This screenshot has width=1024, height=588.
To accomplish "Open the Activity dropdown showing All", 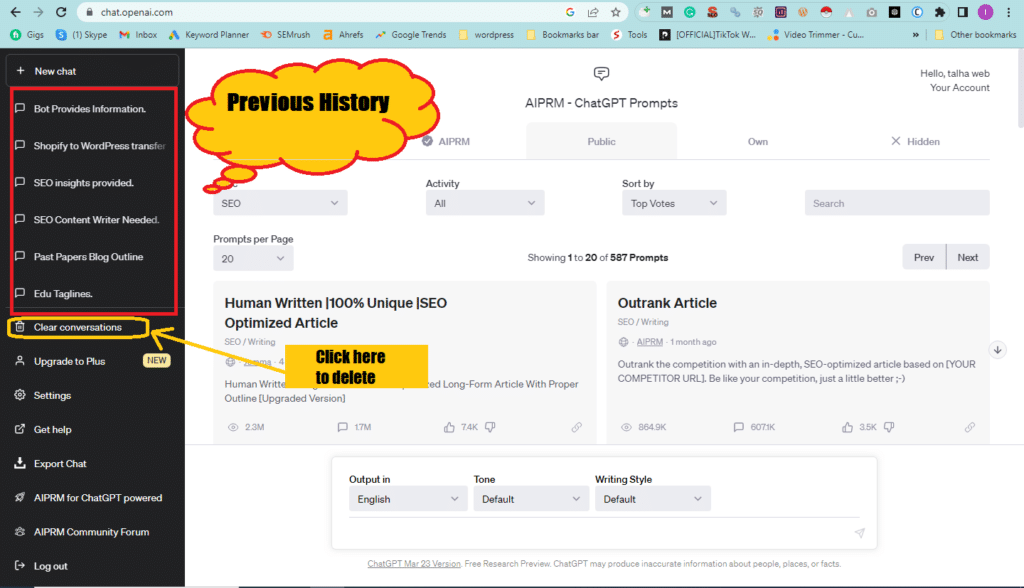I will coord(485,203).
